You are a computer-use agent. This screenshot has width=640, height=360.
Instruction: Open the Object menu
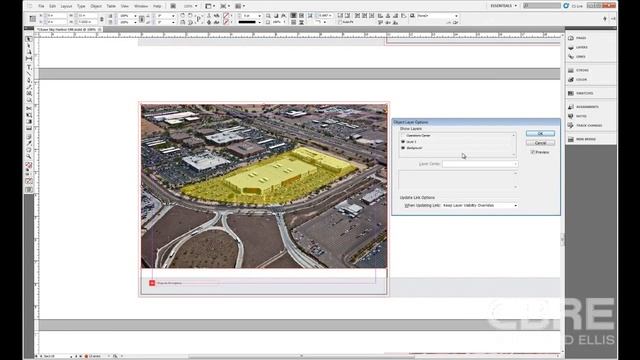(x=96, y=6)
